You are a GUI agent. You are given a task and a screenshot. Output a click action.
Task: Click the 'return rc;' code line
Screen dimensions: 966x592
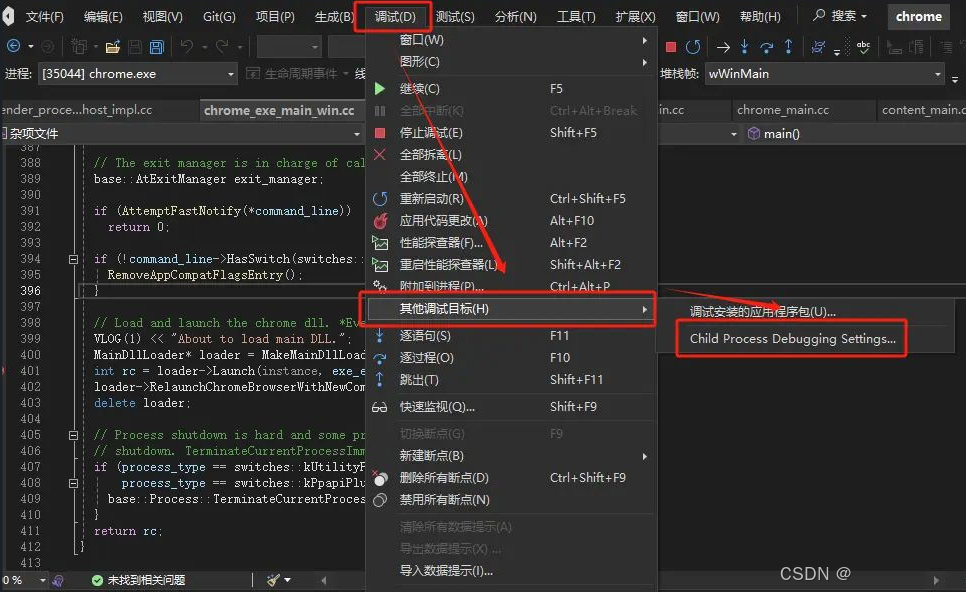pos(128,531)
